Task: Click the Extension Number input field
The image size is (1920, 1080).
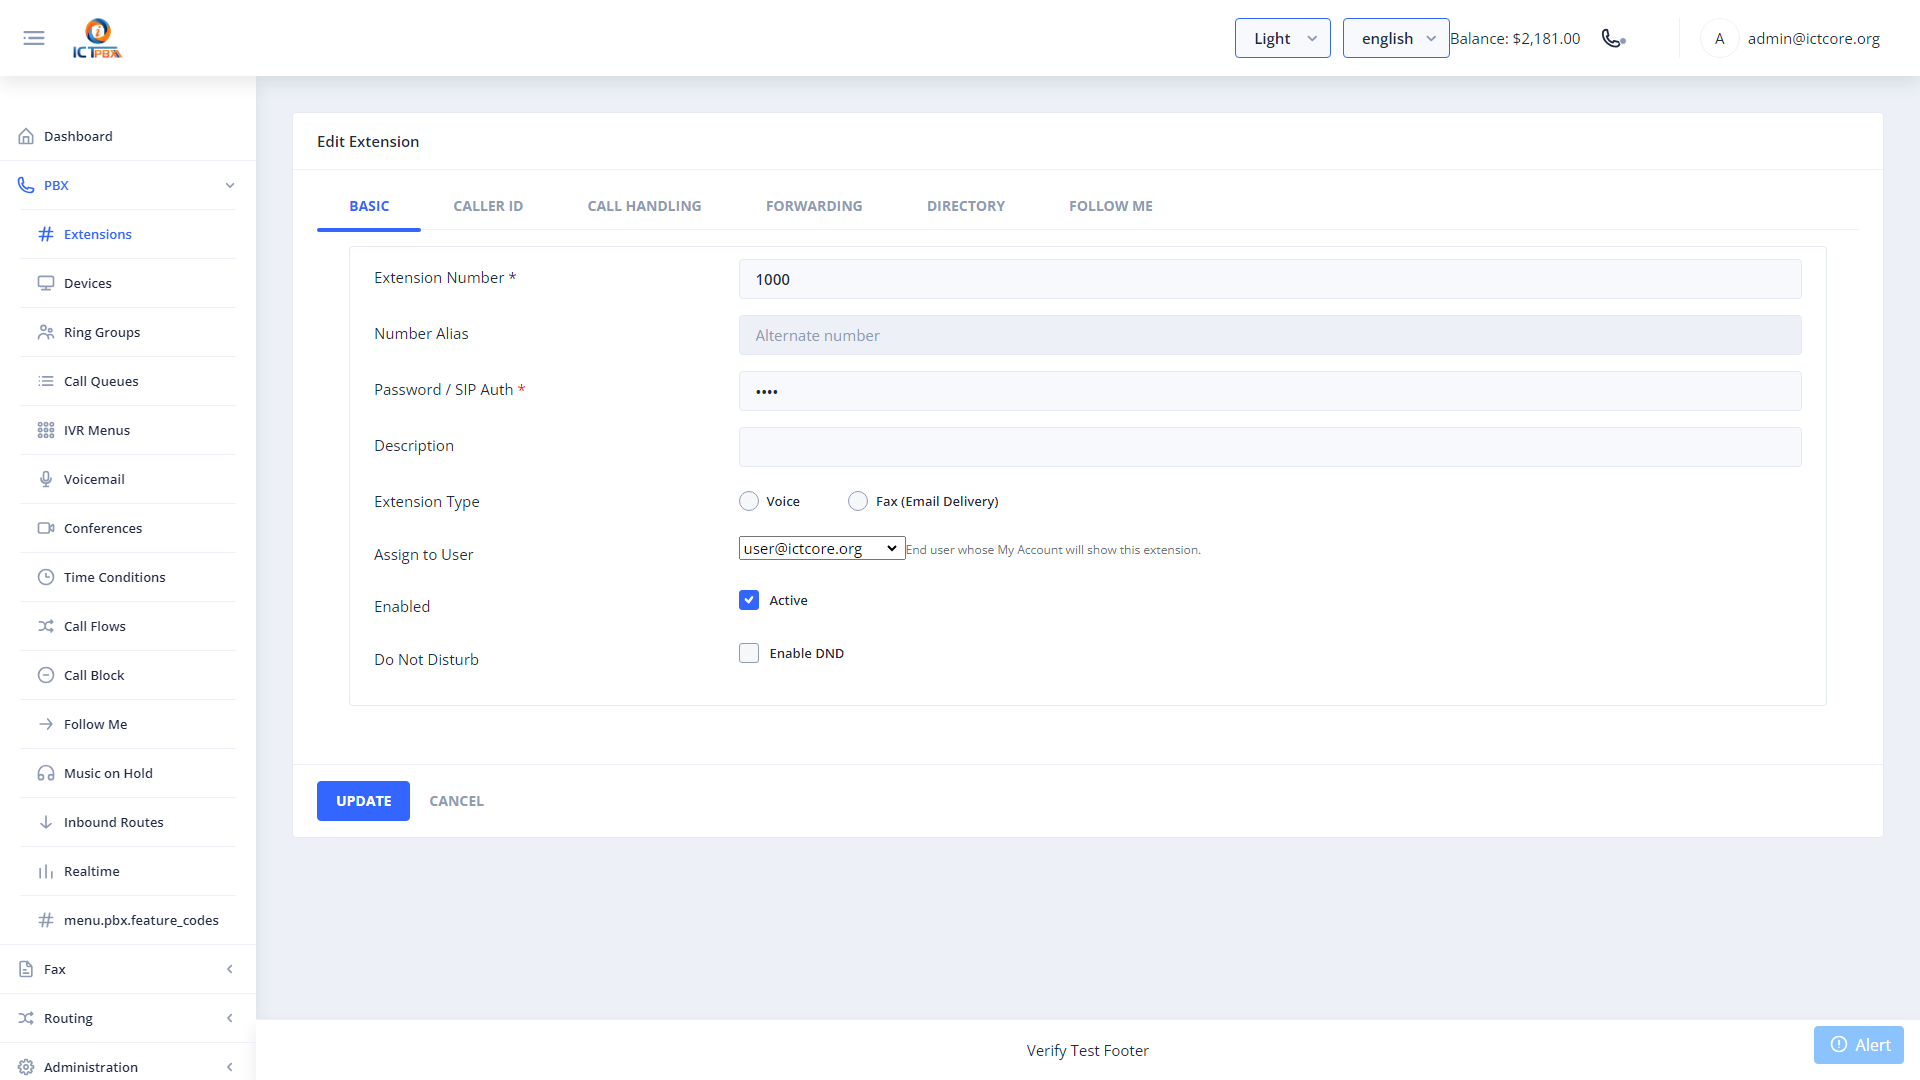Action: coord(1270,279)
